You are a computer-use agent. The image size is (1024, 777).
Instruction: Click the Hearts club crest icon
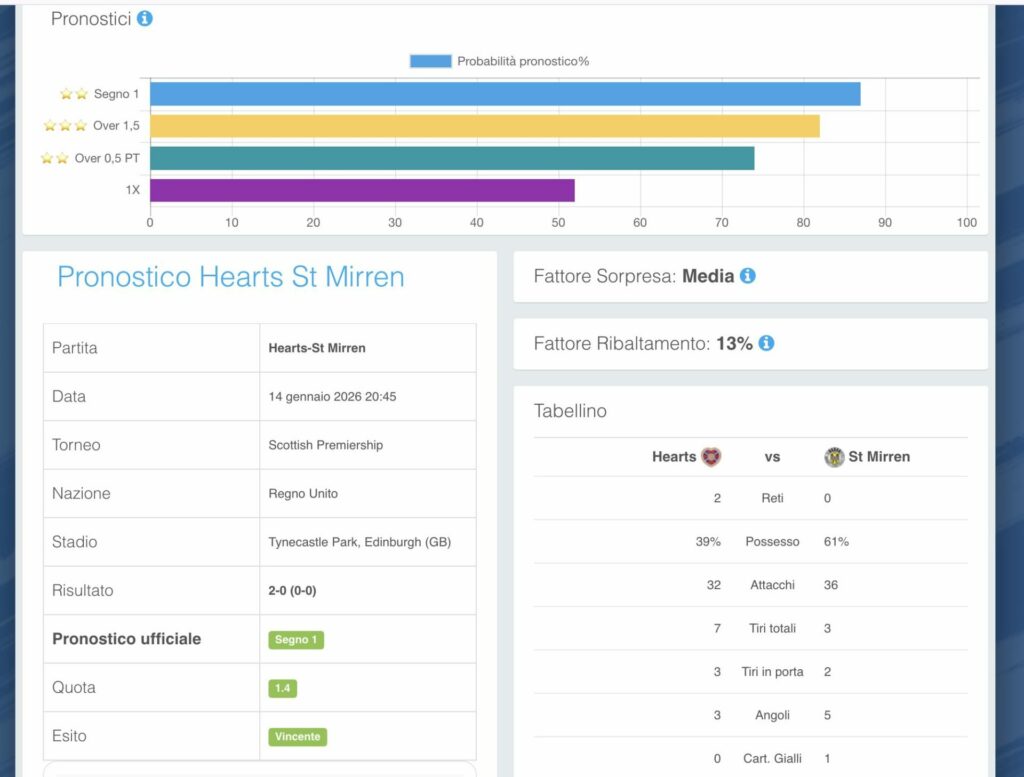(711, 457)
